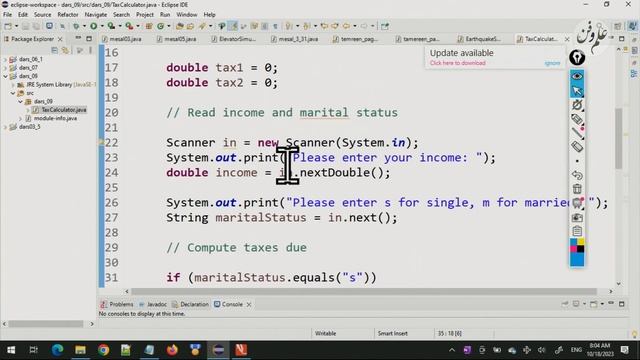Close the Console view tab
Screen dimensions: 640x360
(249, 304)
